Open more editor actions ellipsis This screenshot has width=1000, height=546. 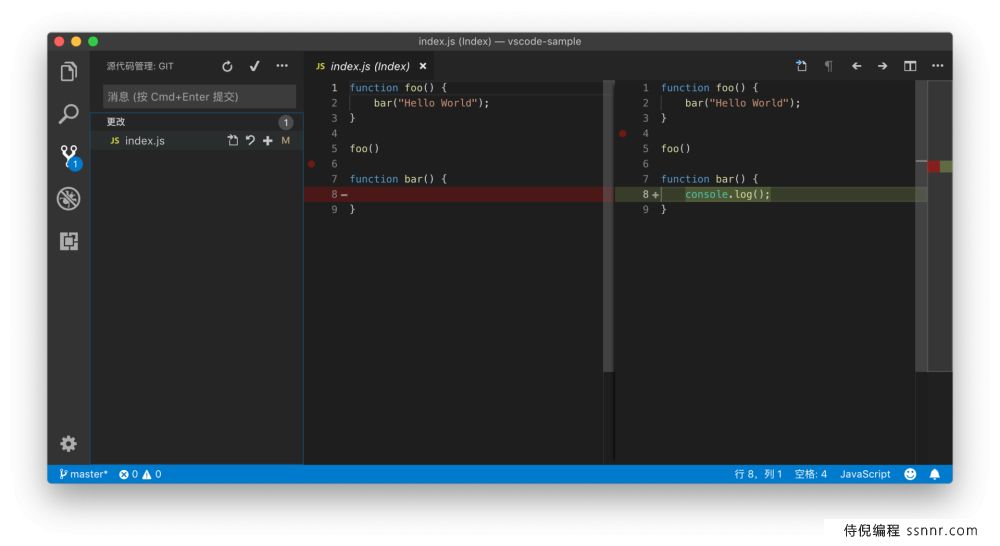[938, 66]
